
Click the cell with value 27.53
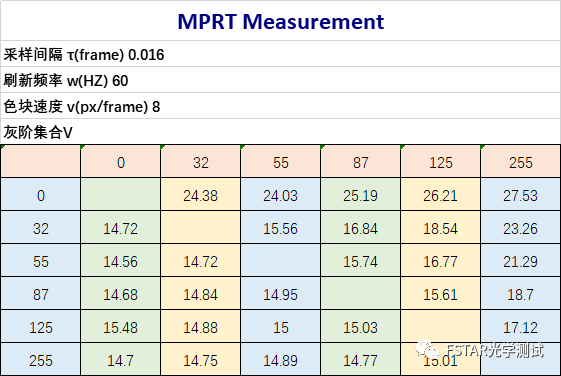click(x=521, y=195)
